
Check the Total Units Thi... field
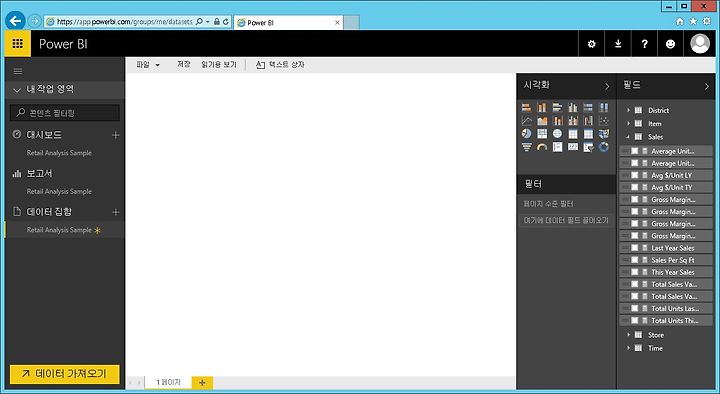tap(635, 321)
